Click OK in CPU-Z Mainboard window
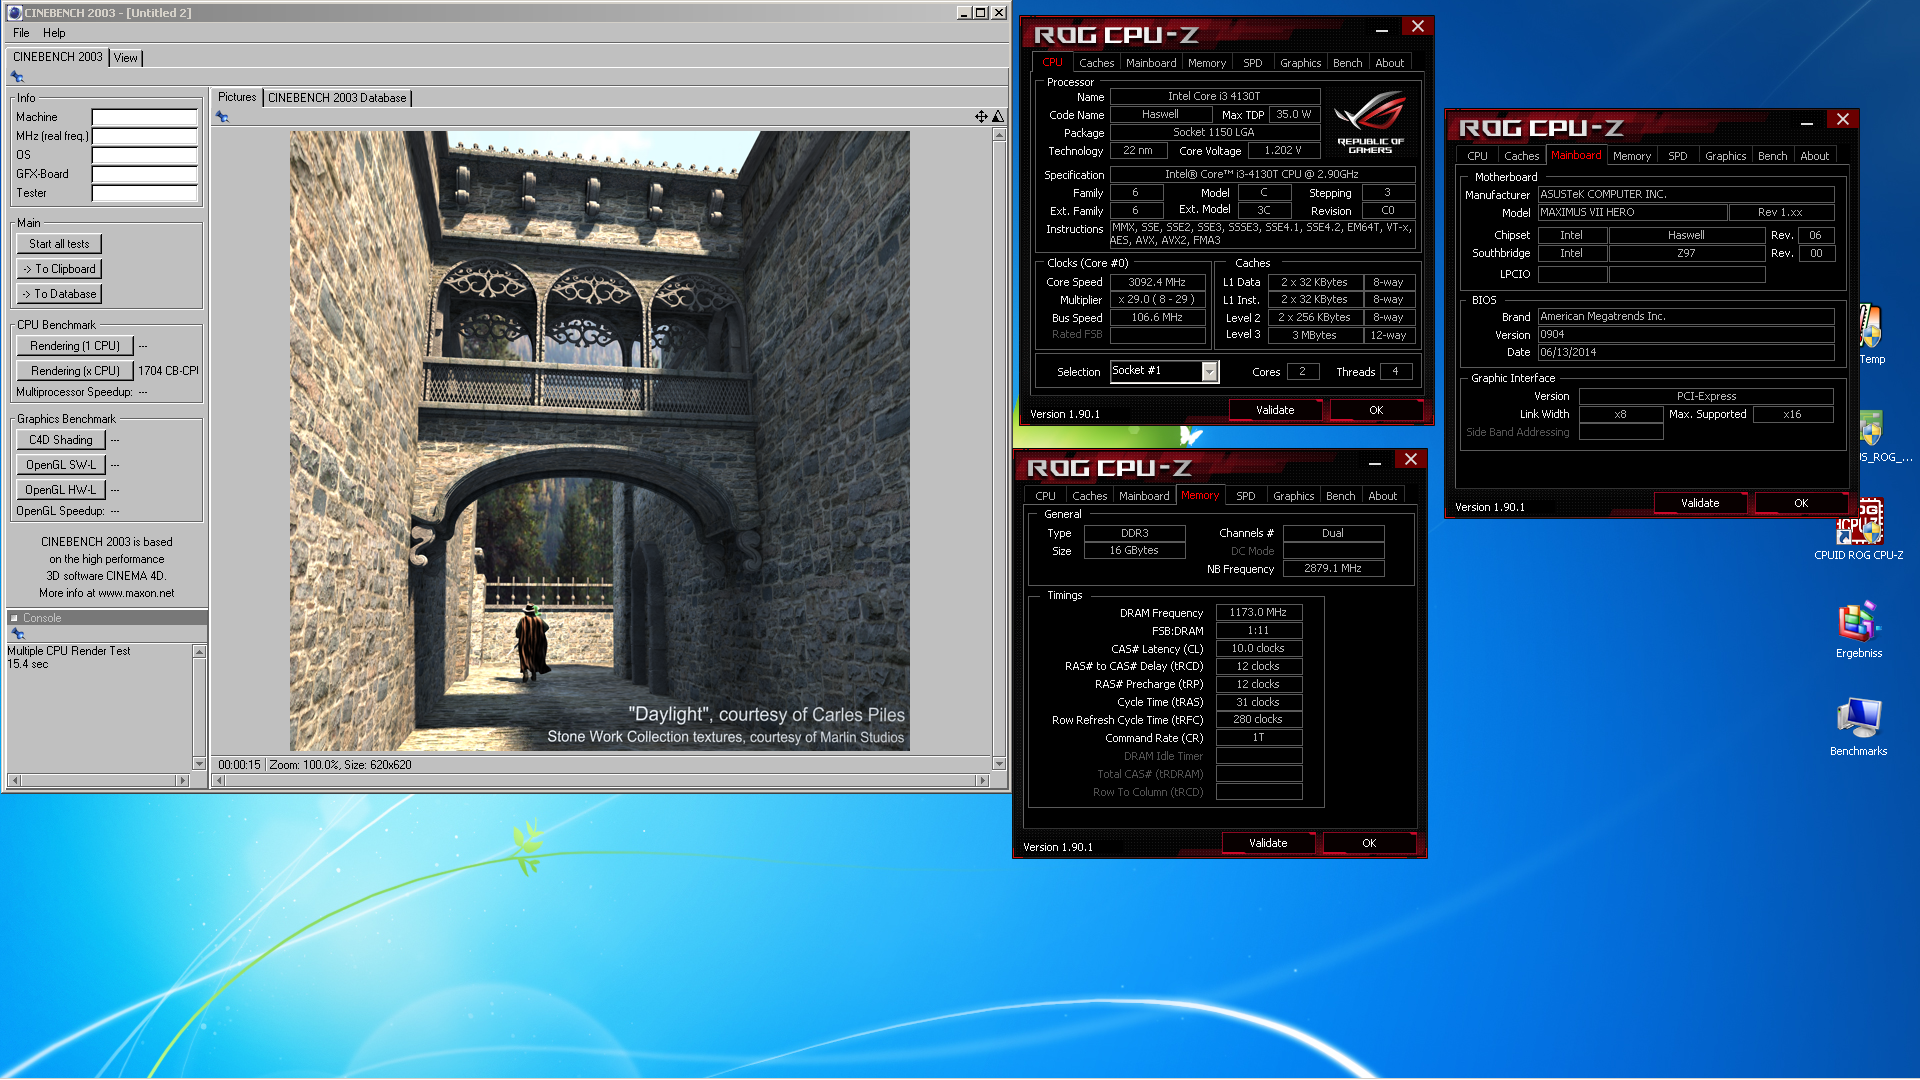This screenshot has width=1920, height=1080. tap(1801, 503)
